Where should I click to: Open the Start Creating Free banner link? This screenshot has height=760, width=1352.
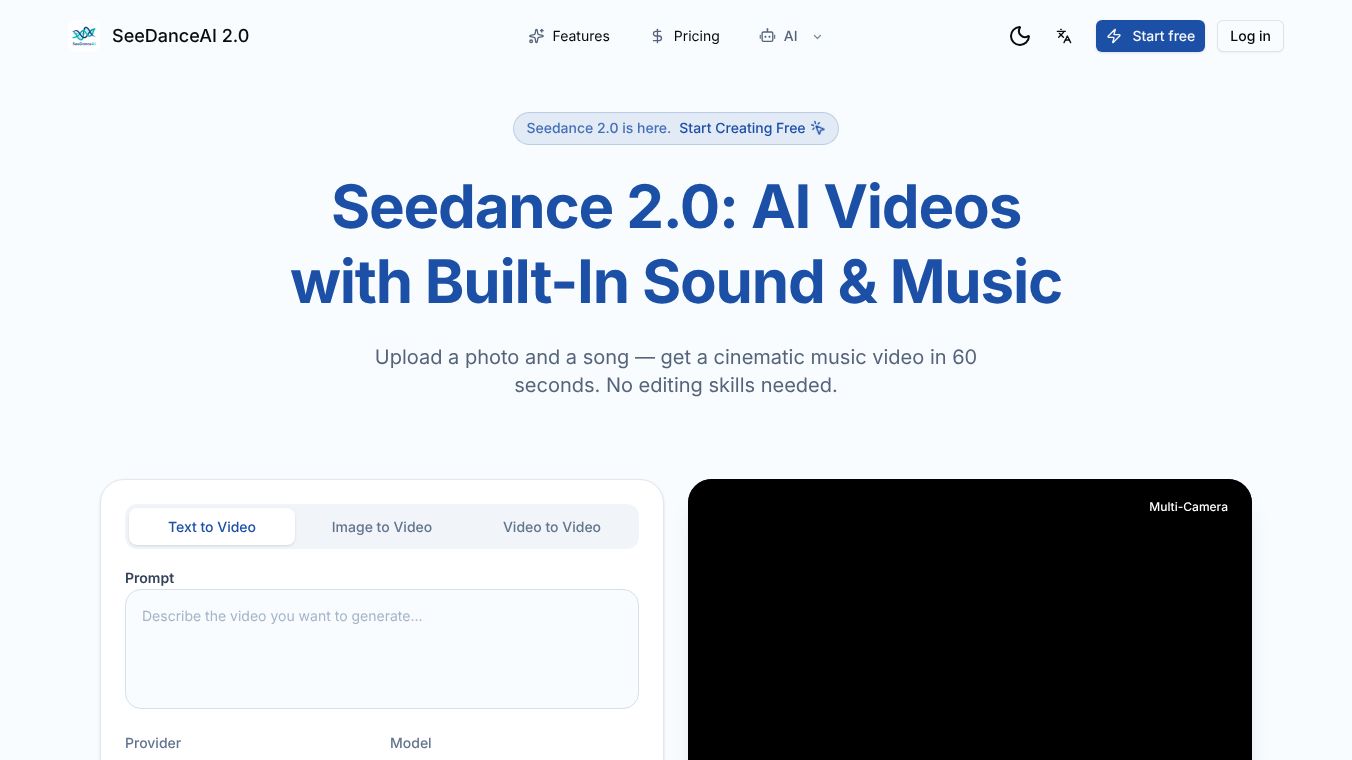coord(742,128)
